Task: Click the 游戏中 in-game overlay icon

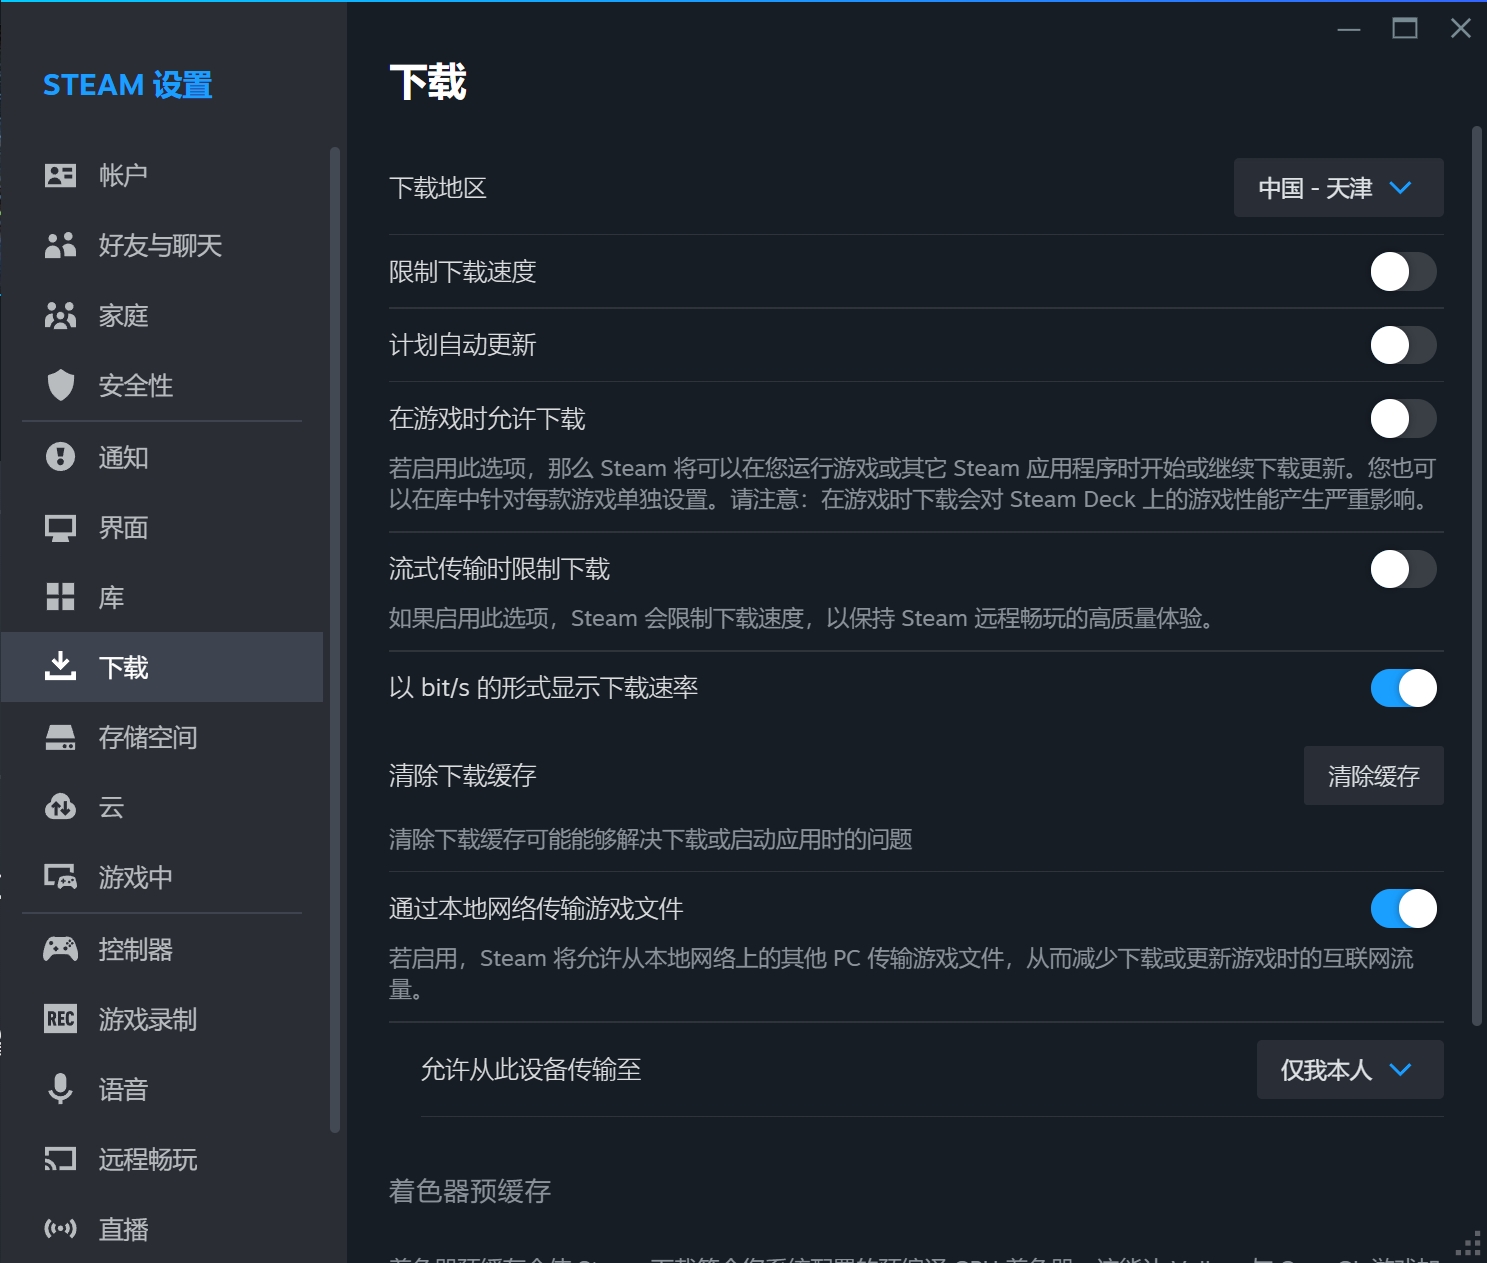Action: point(60,878)
